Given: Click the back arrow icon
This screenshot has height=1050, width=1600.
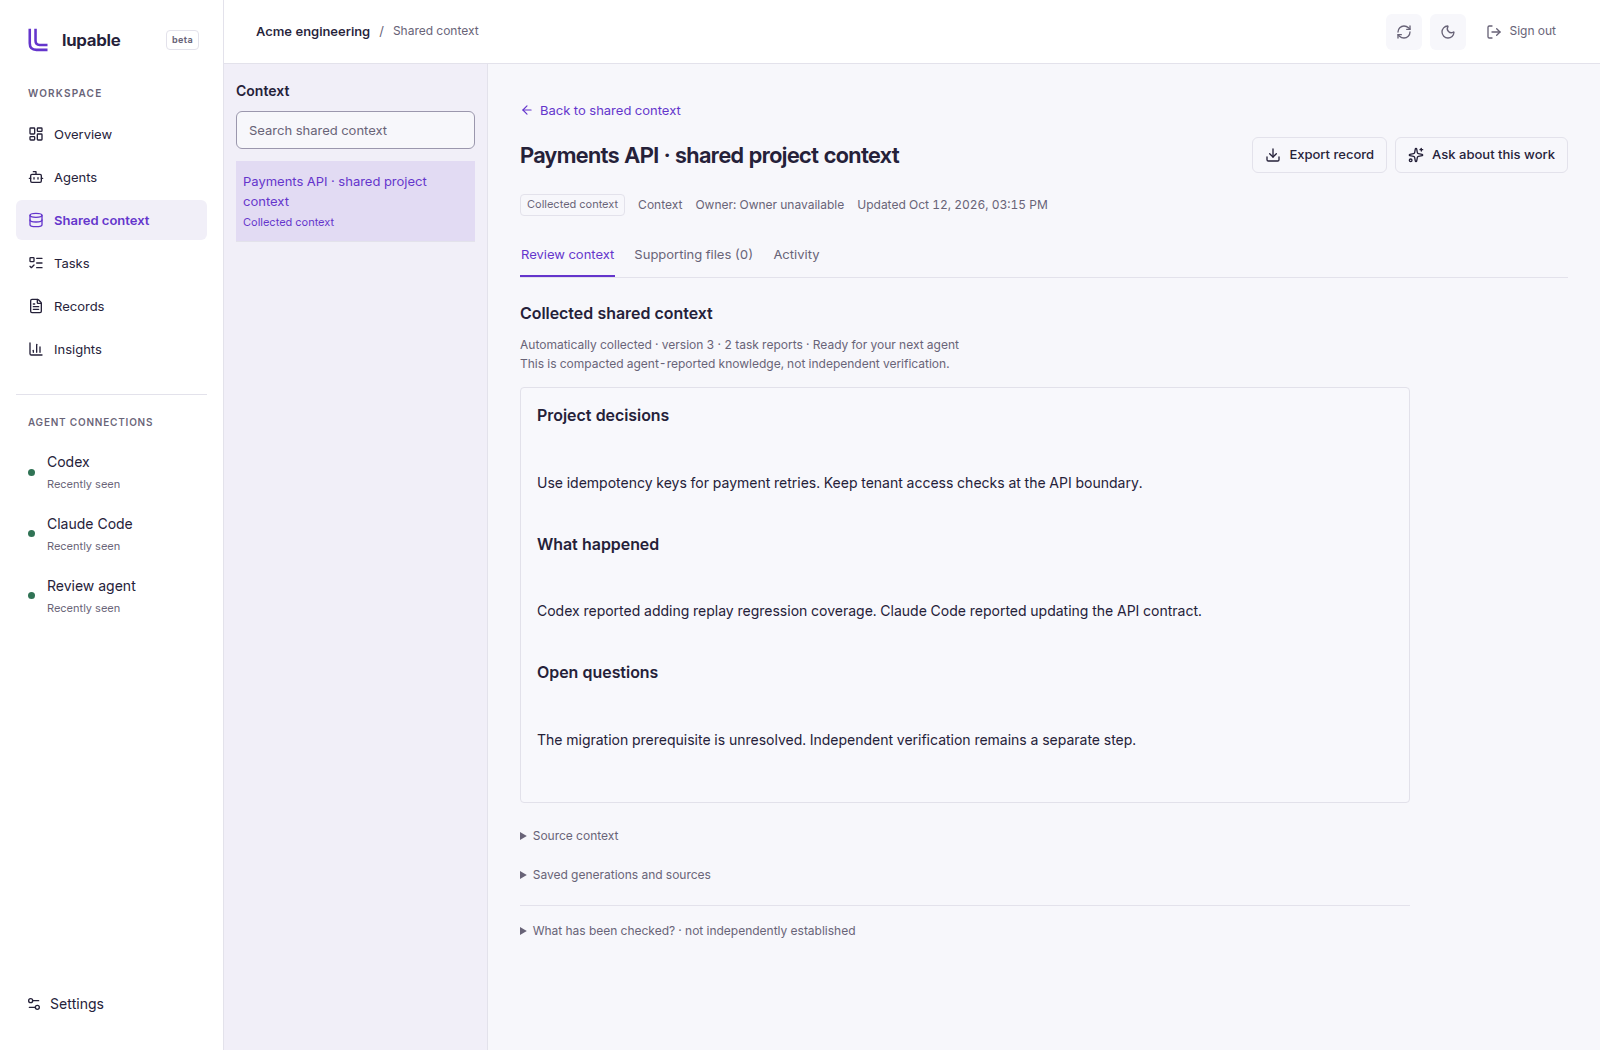Looking at the screenshot, I should (527, 110).
